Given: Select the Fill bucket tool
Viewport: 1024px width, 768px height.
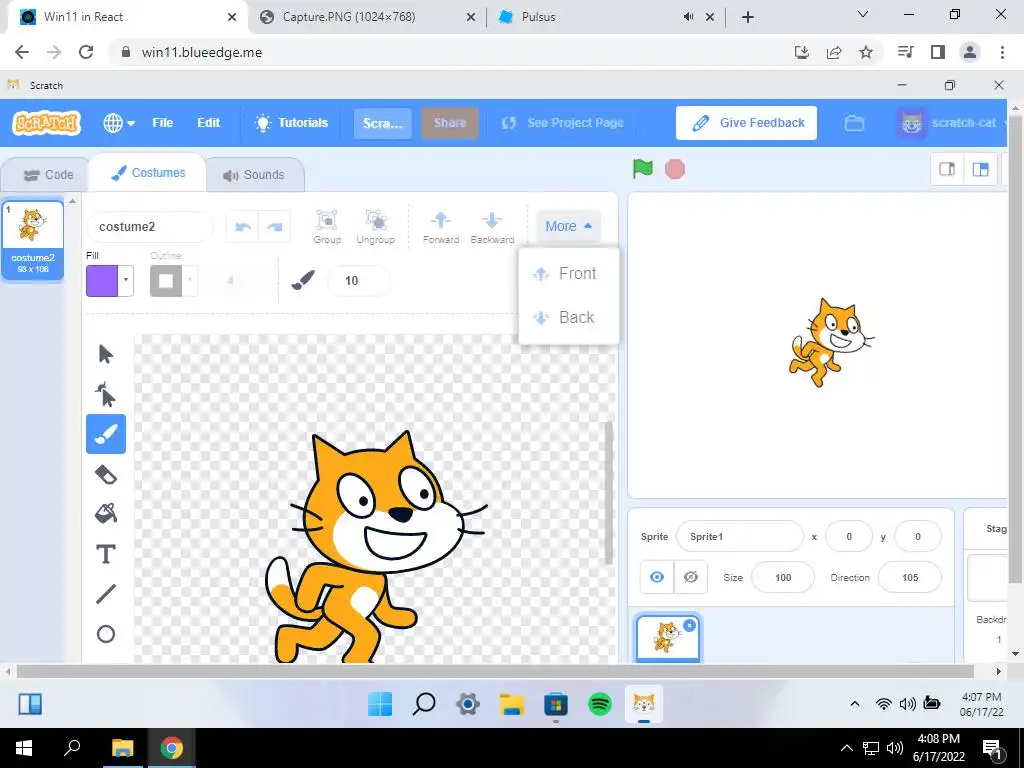Looking at the screenshot, I should 106,514.
